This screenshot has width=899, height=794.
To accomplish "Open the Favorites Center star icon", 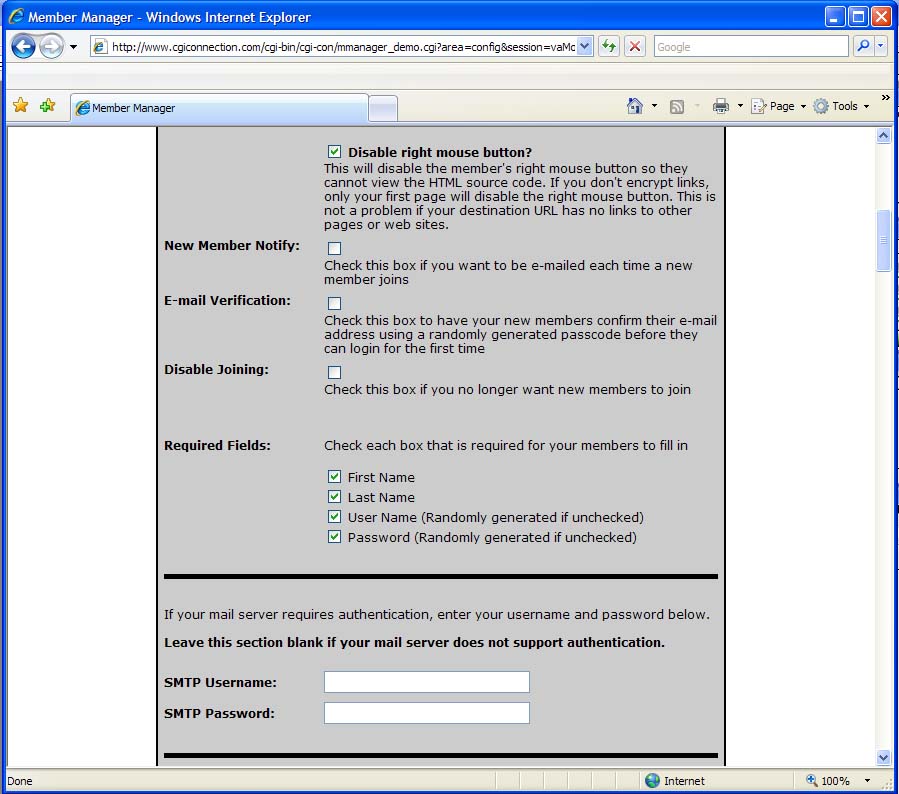I will point(21,105).
